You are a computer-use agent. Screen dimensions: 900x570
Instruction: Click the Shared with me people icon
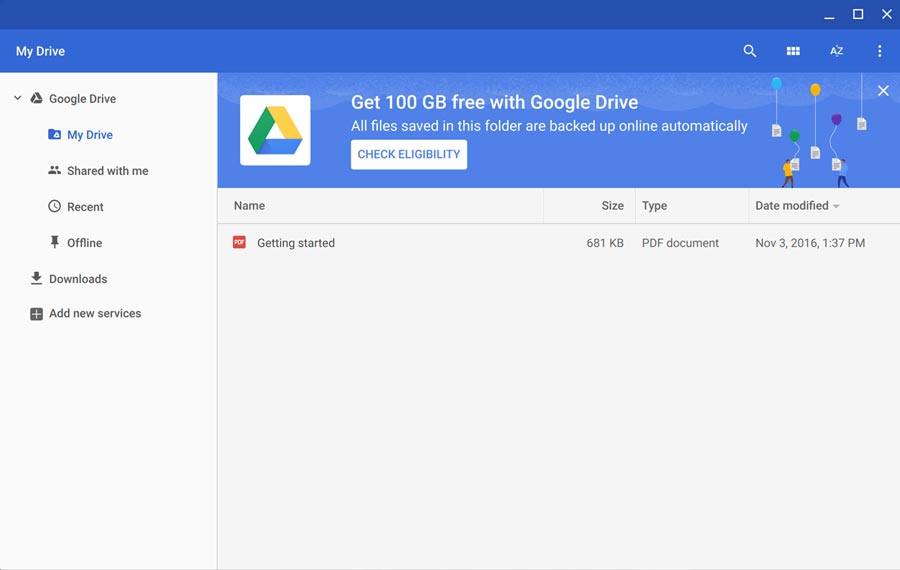point(55,170)
